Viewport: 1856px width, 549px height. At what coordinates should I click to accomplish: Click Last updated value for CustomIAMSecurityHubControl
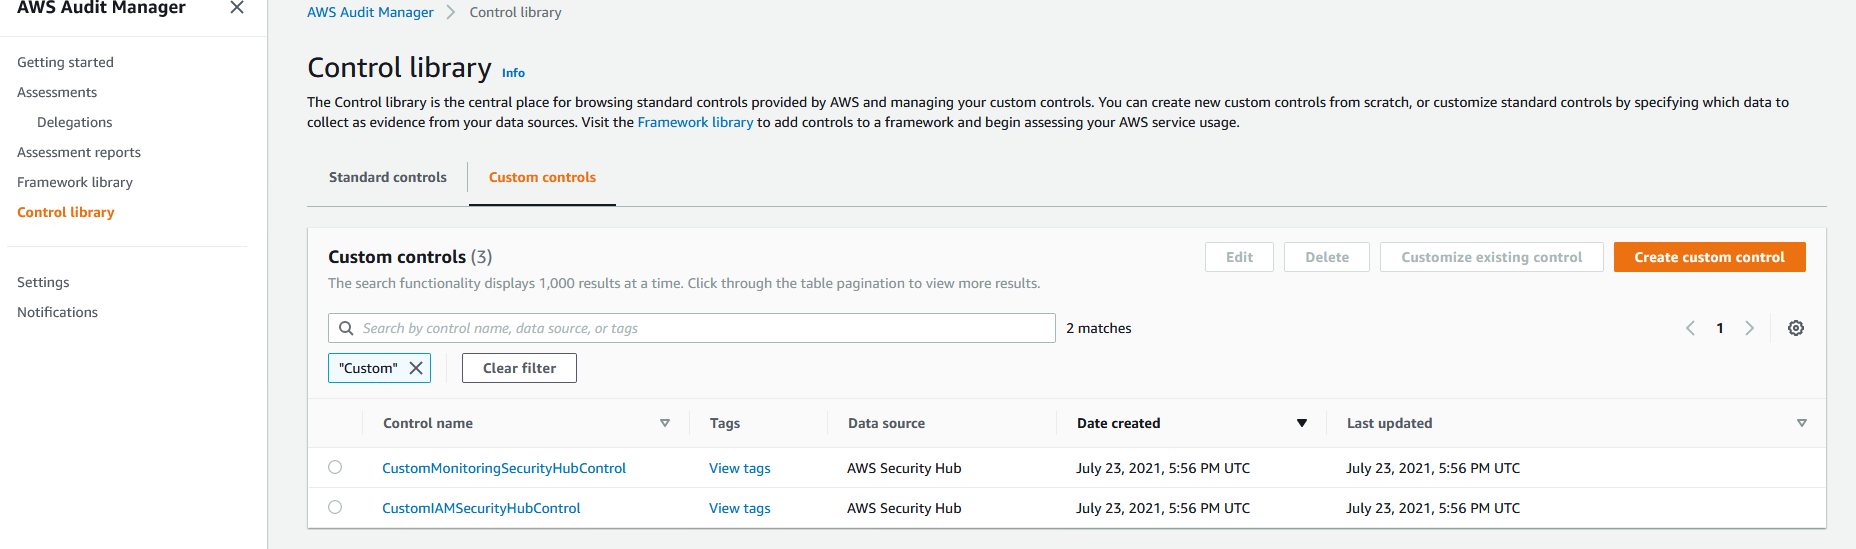point(1433,508)
